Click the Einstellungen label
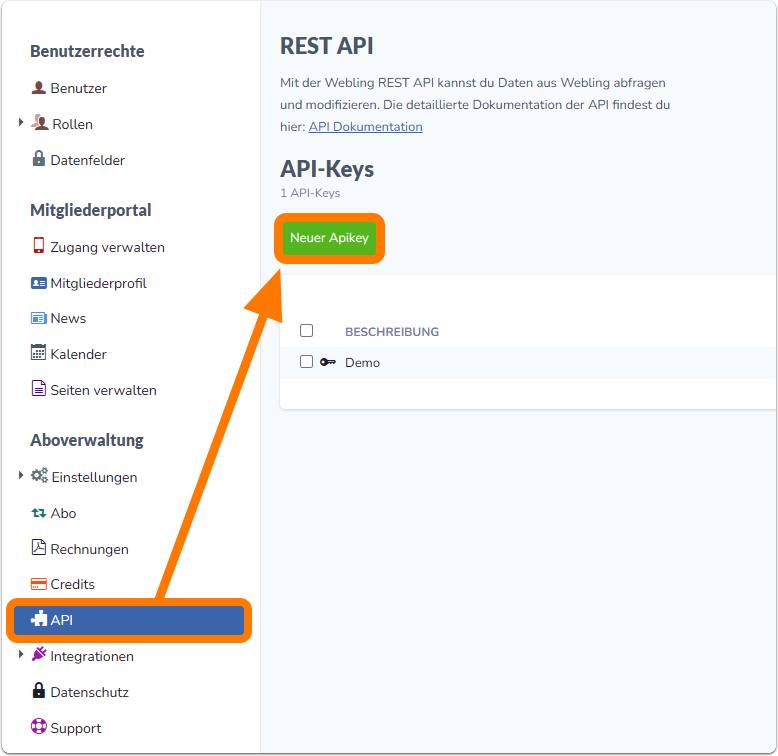This screenshot has width=778, height=756. (94, 477)
